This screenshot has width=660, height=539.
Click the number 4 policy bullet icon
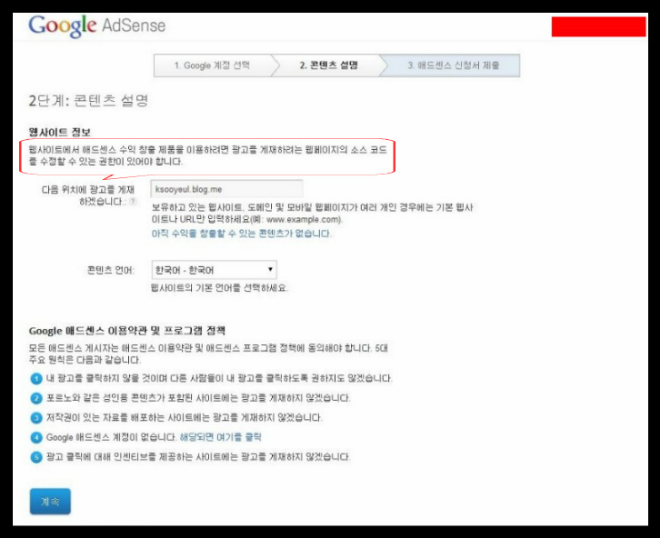tap(36, 438)
